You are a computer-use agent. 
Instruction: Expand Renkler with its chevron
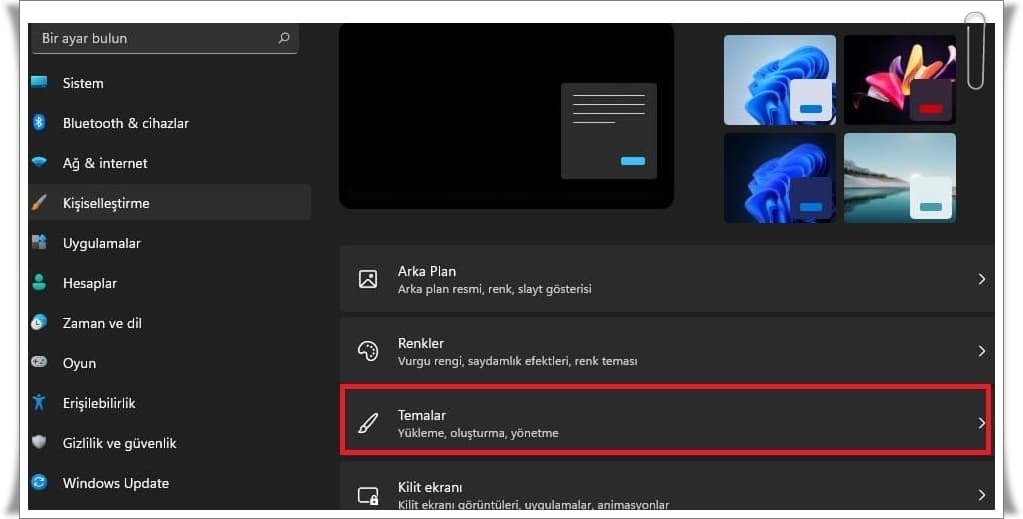click(981, 351)
